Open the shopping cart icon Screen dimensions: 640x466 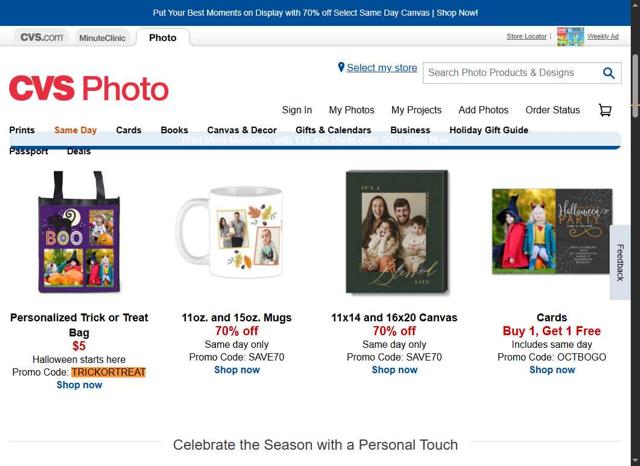(x=605, y=110)
